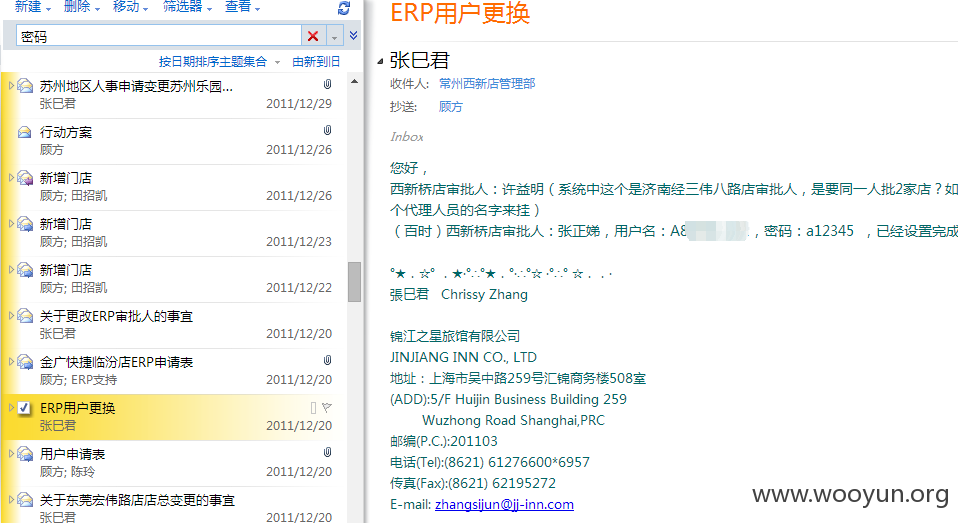Viewport: 958px width, 523px height.
Task: Click attachment icon on 行动方案 mail
Action: pos(327,130)
